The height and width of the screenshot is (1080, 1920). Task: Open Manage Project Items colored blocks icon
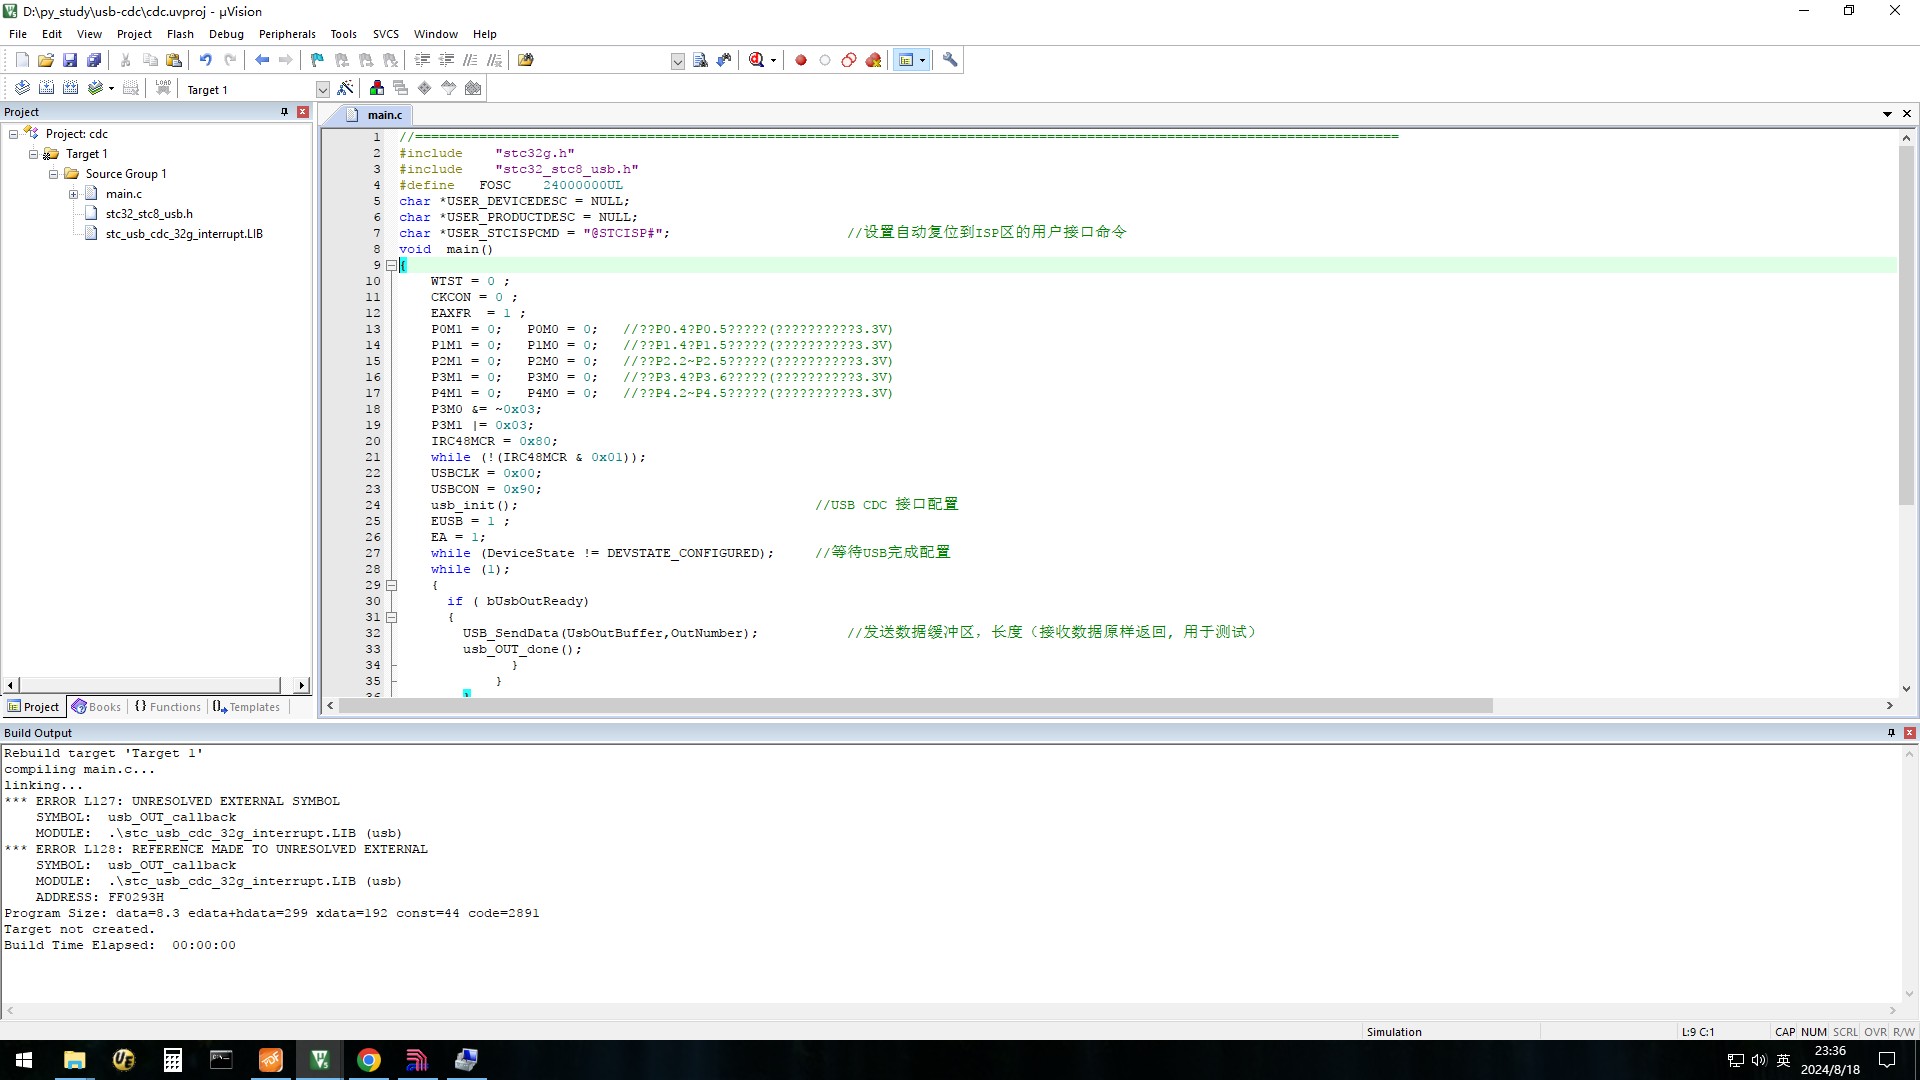click(x=376, y=89)
